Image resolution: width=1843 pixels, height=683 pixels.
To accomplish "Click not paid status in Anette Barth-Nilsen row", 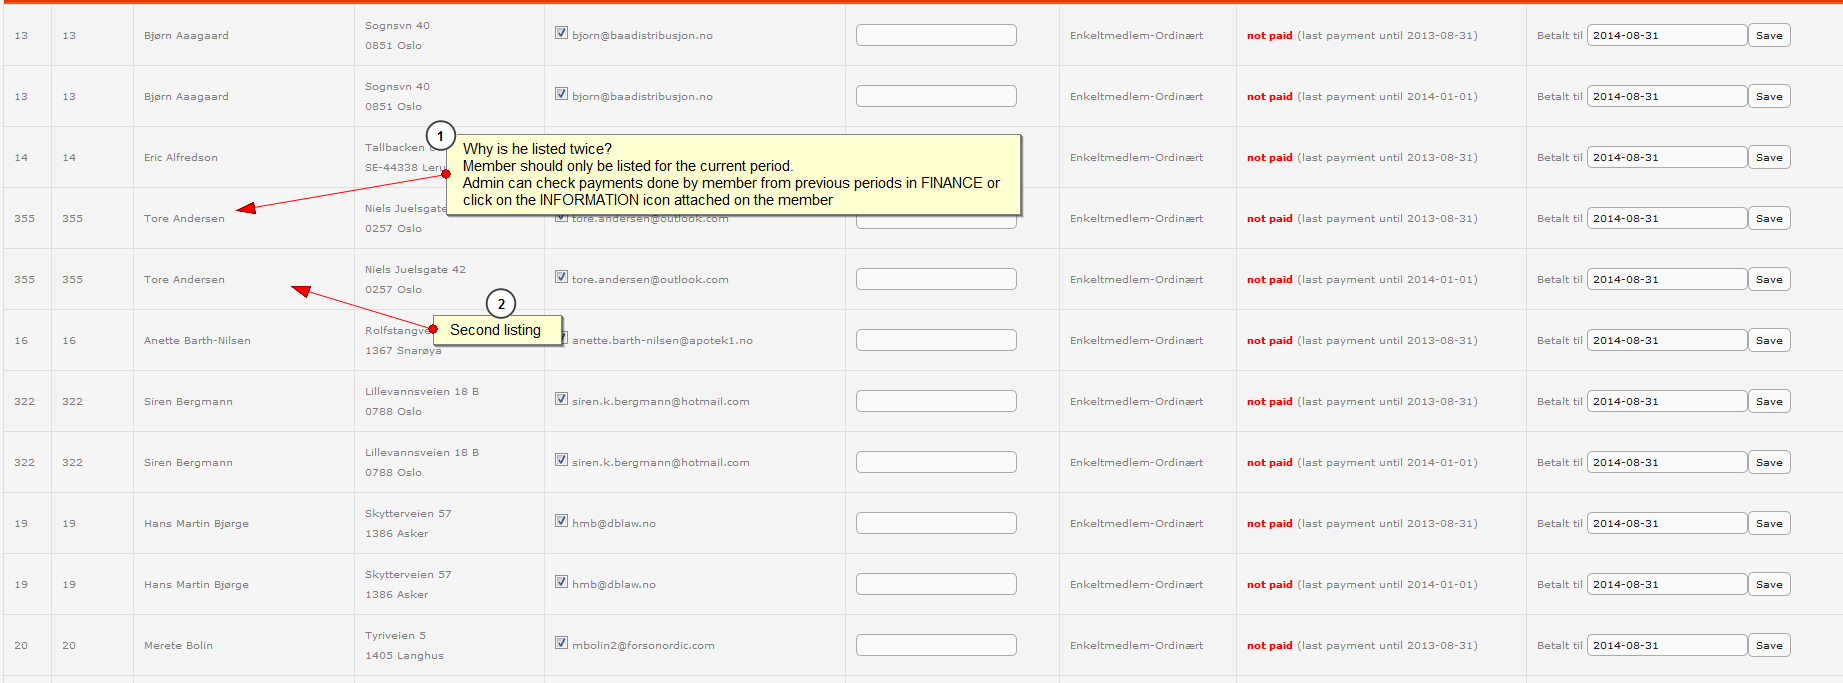I will pos(1269,340).
